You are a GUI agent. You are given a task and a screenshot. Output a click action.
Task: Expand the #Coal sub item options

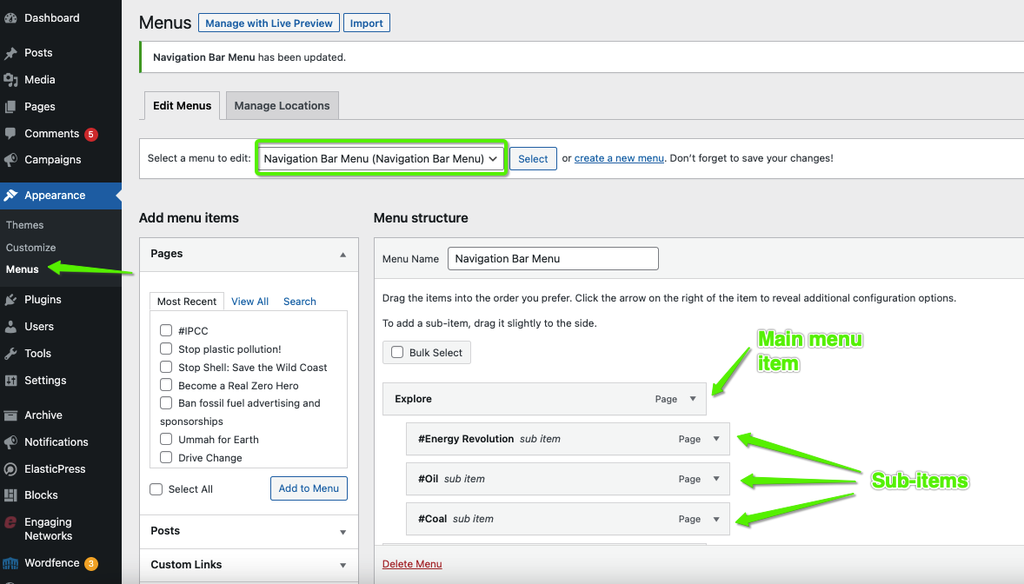click(x=716, y=519)
